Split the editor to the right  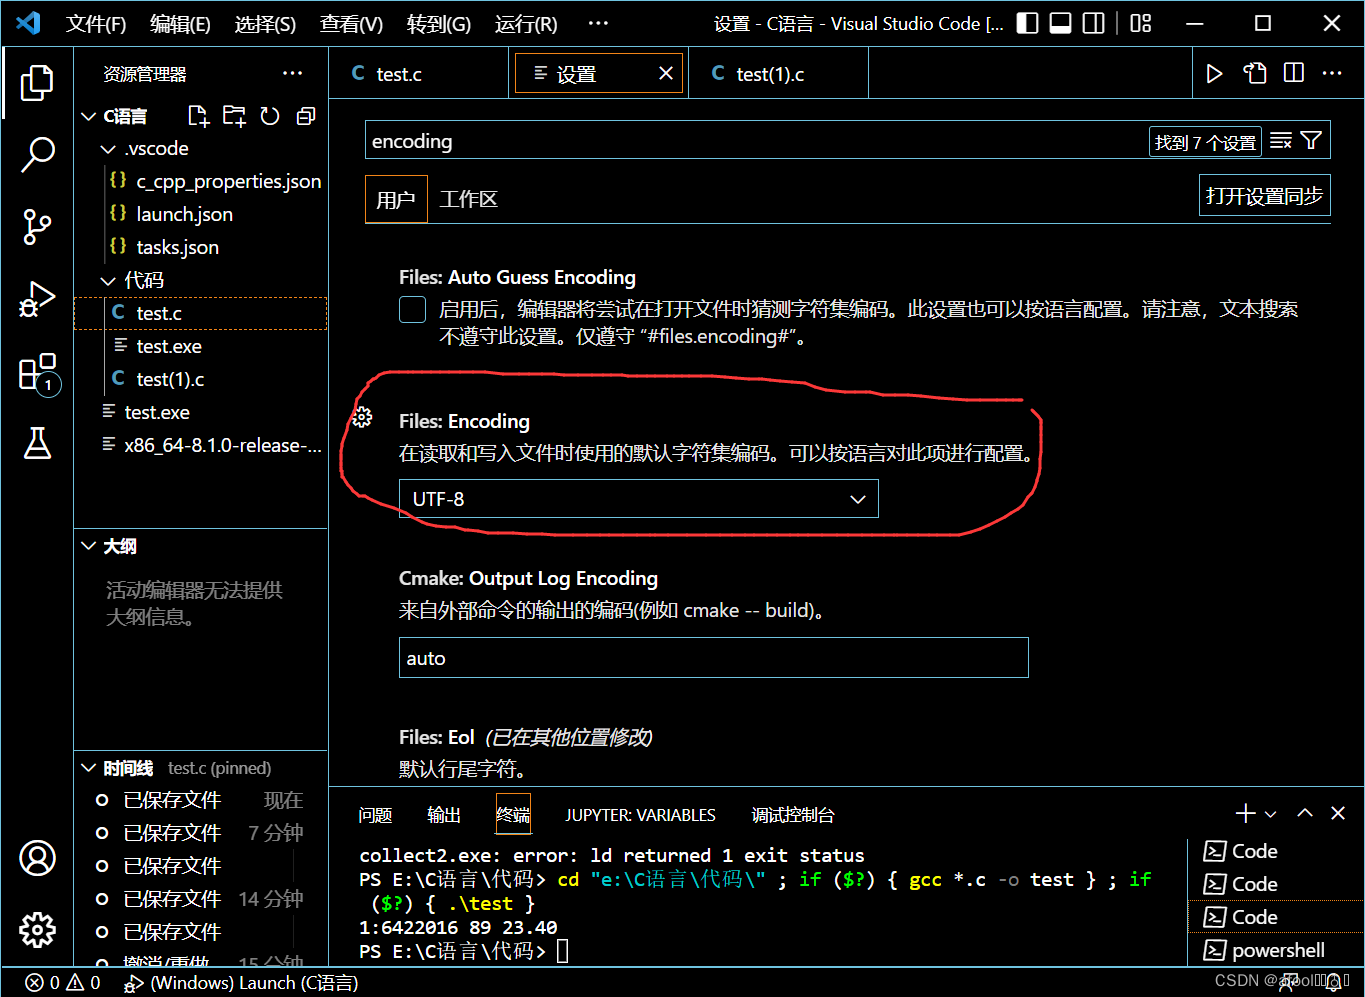click(x=1294, y=73)
